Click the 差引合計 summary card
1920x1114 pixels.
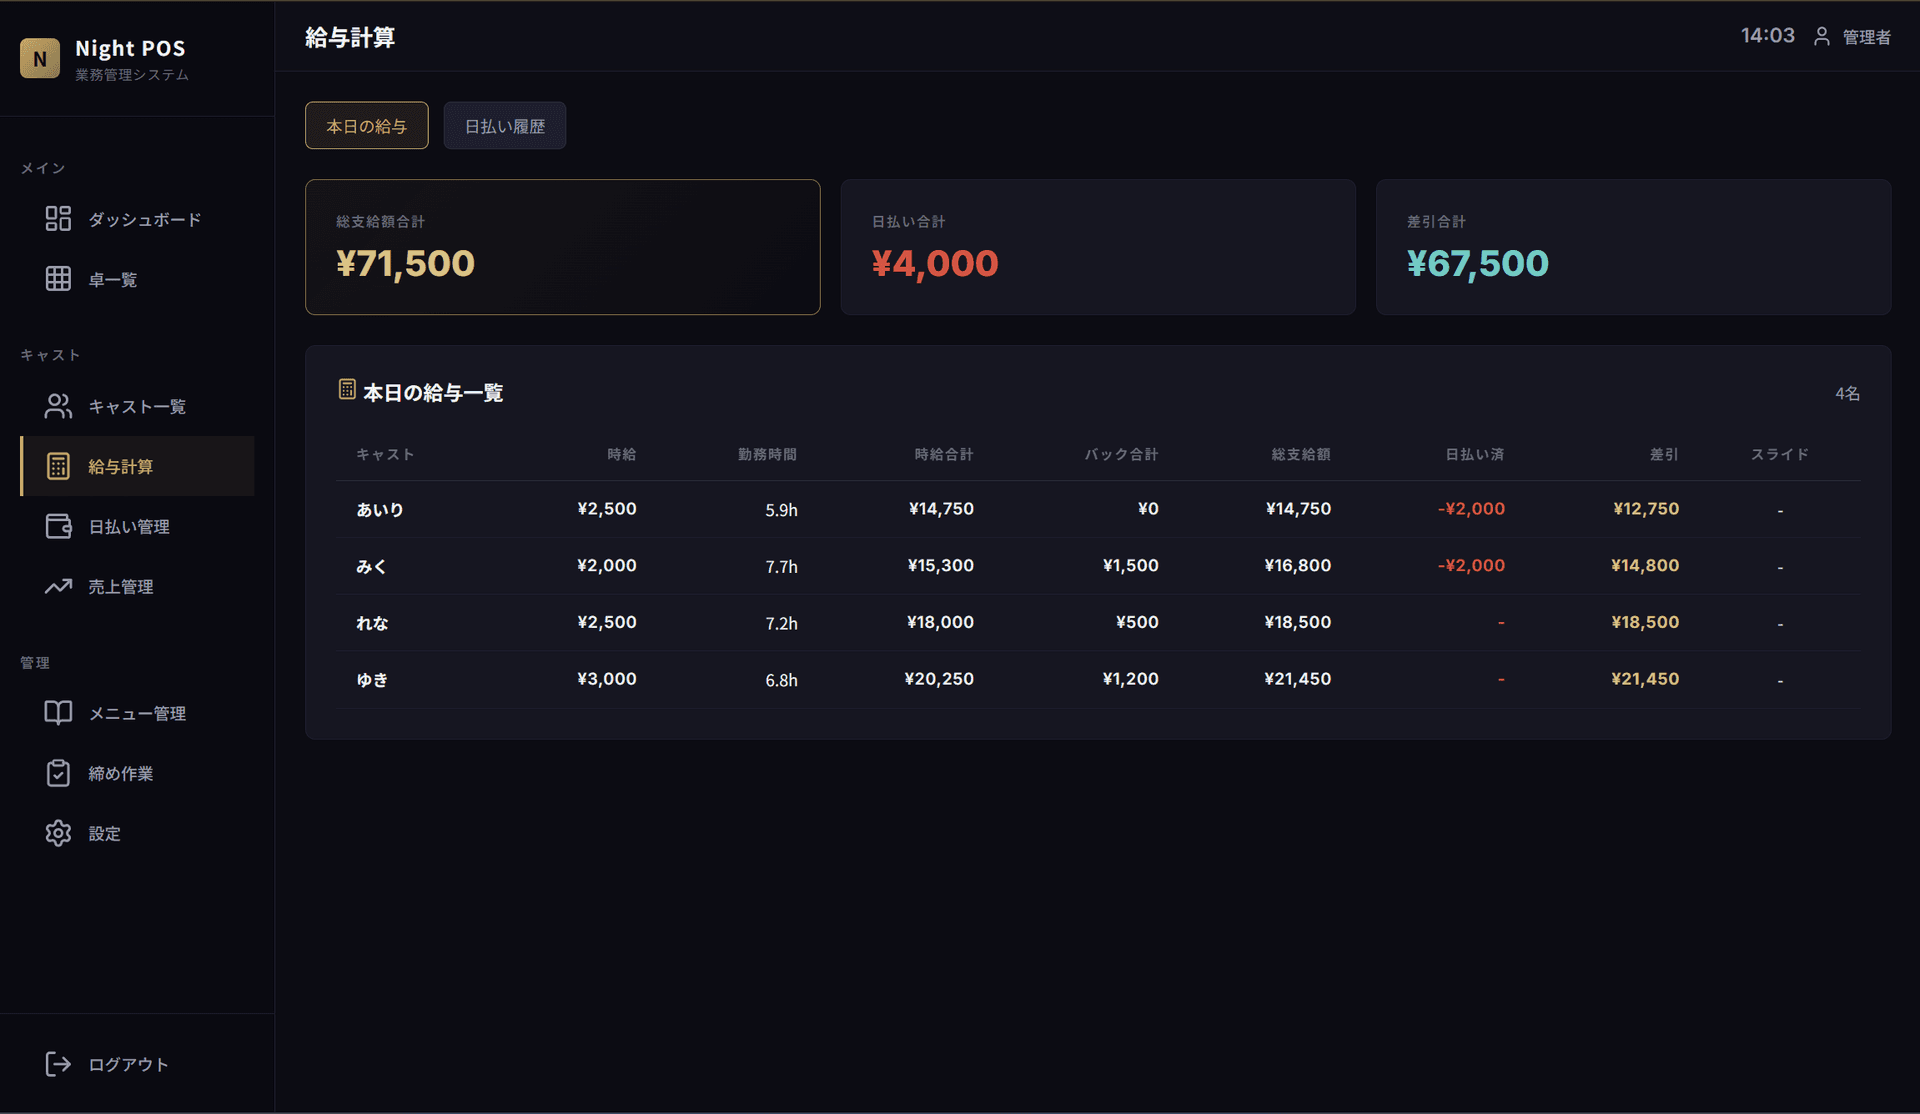(x=1633, y=247)
